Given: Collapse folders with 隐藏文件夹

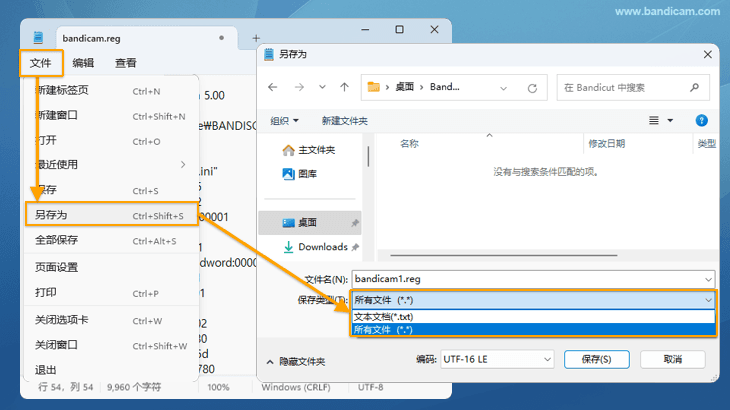Looking at the screenshot, I should [295, 362].
